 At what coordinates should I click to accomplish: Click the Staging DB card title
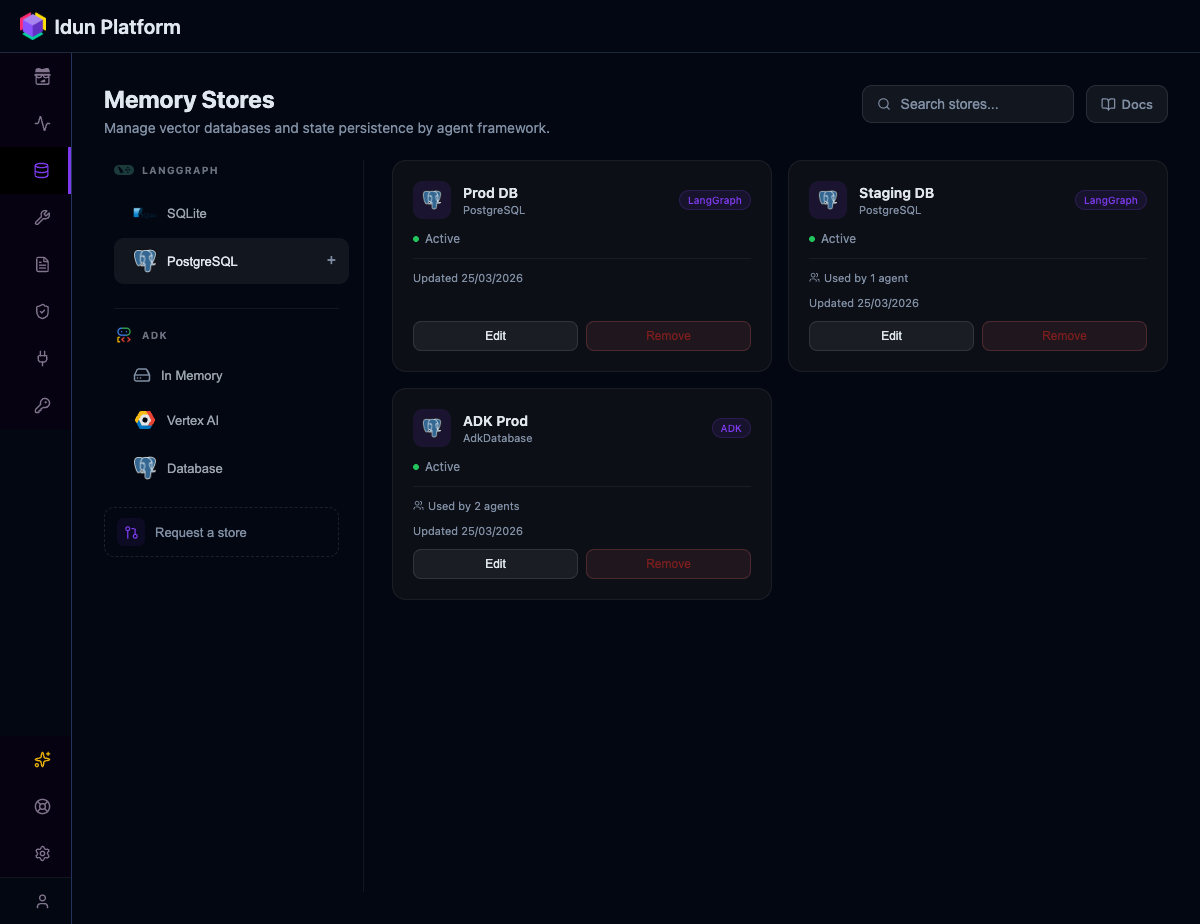tap(896, 193)
